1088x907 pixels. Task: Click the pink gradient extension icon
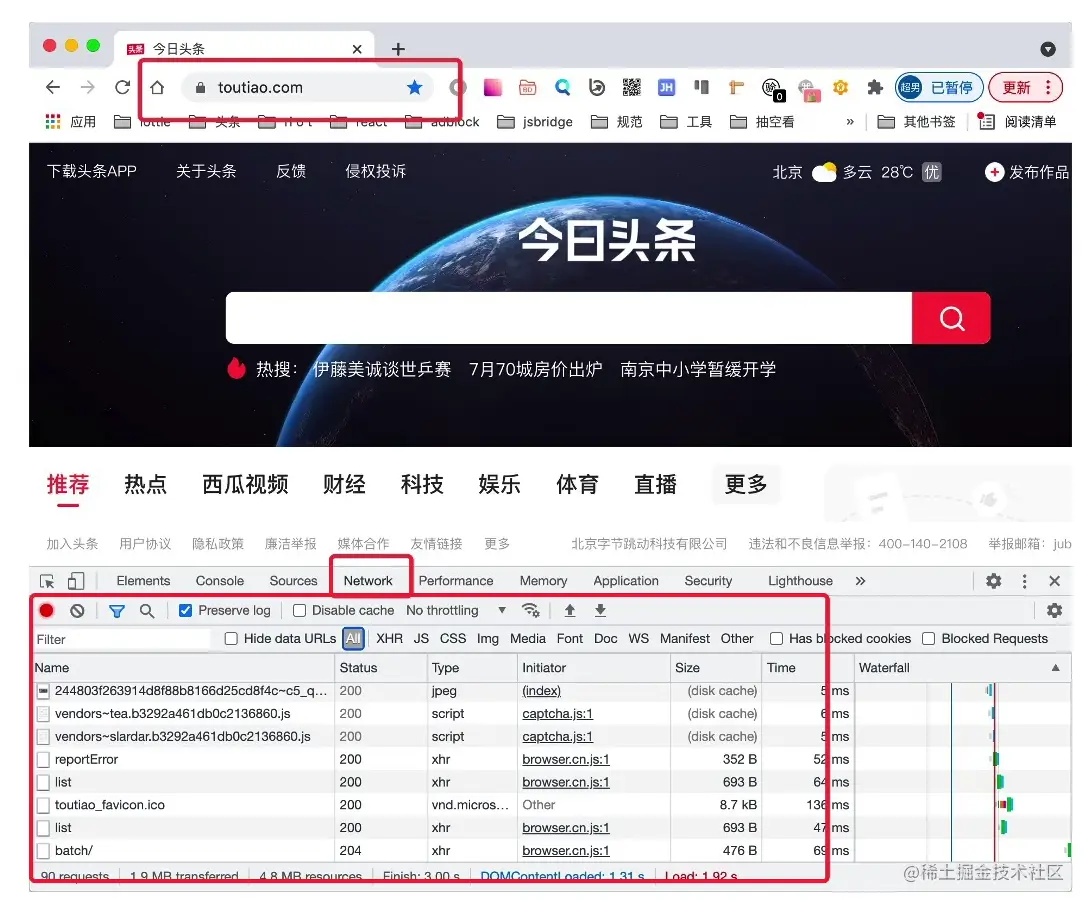click(x=493, y=87)
